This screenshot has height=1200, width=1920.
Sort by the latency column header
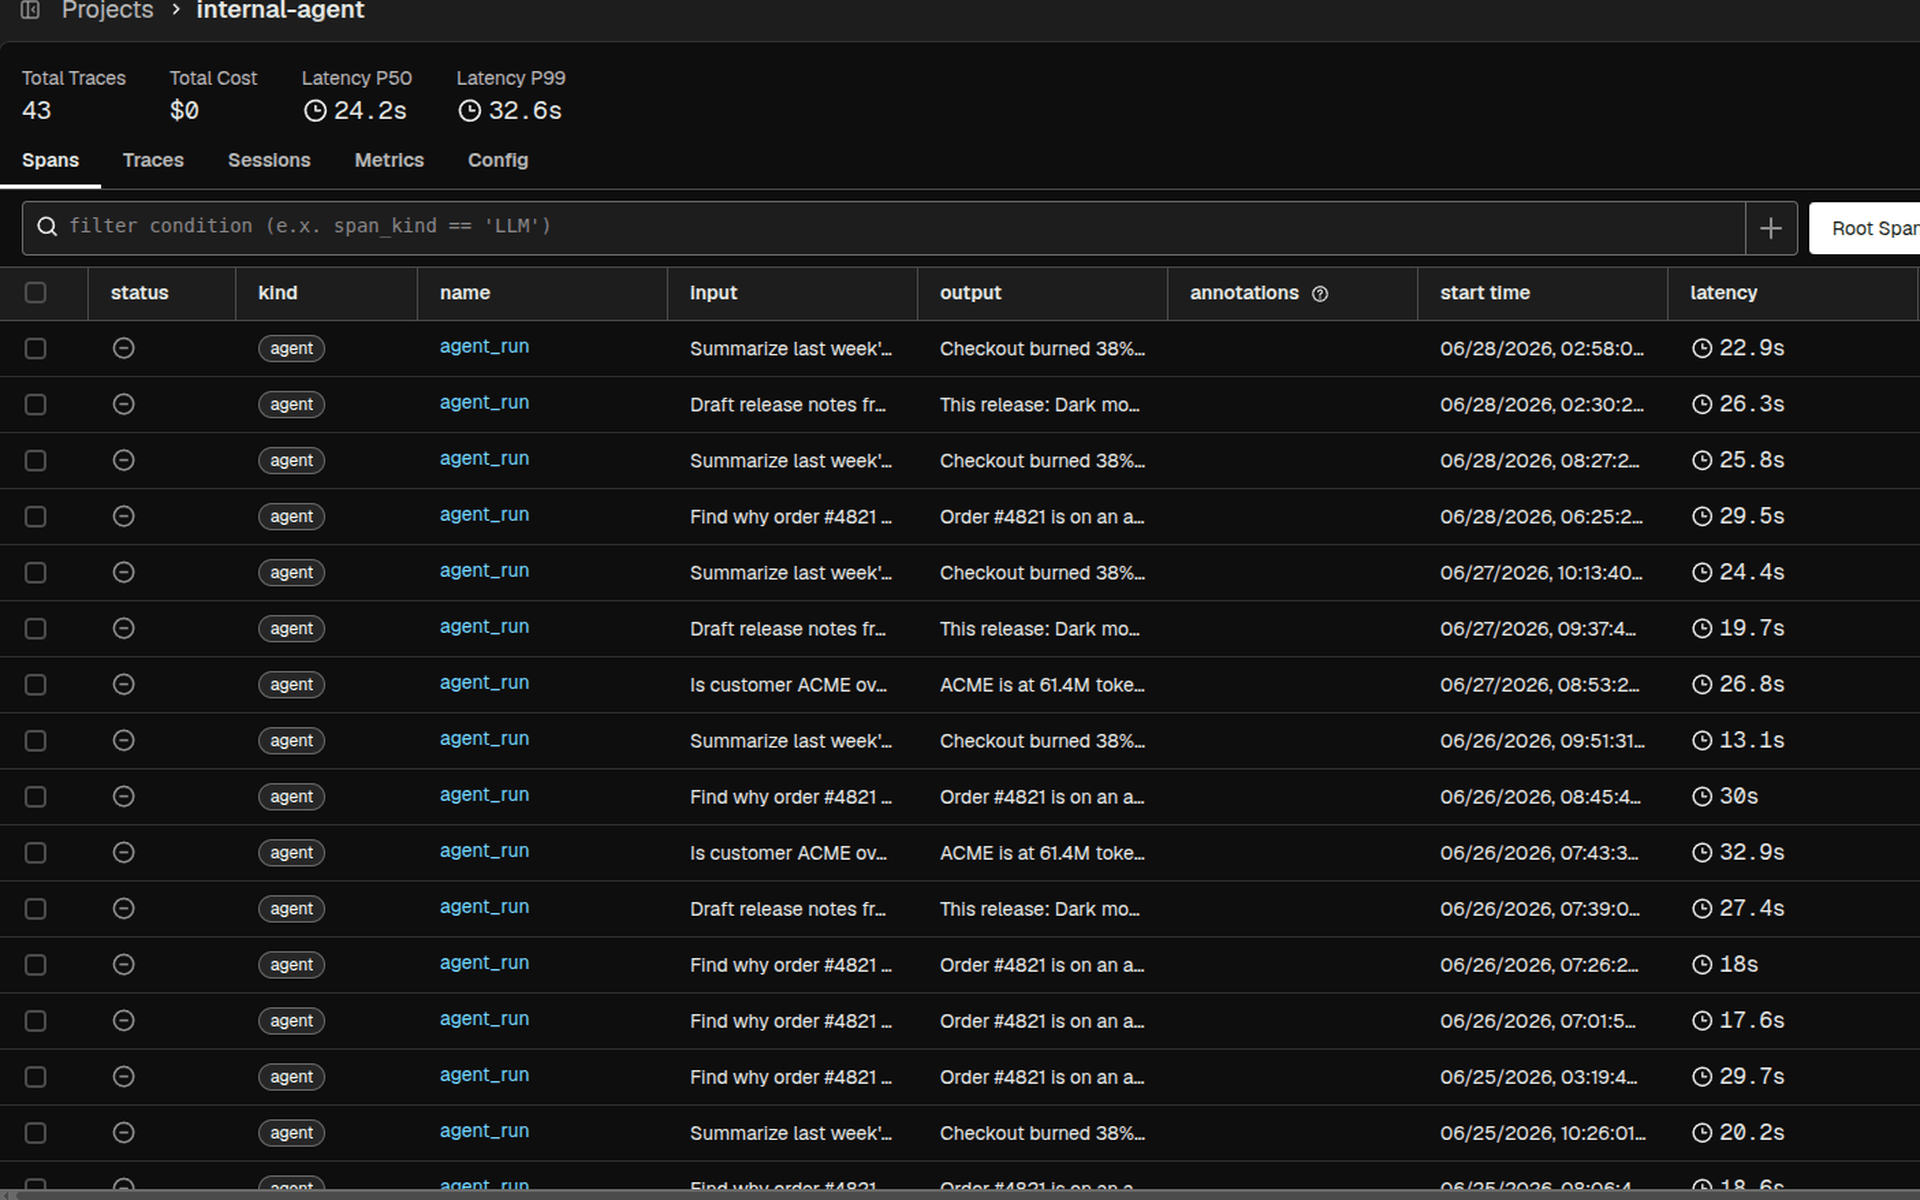pos(1723,293)
